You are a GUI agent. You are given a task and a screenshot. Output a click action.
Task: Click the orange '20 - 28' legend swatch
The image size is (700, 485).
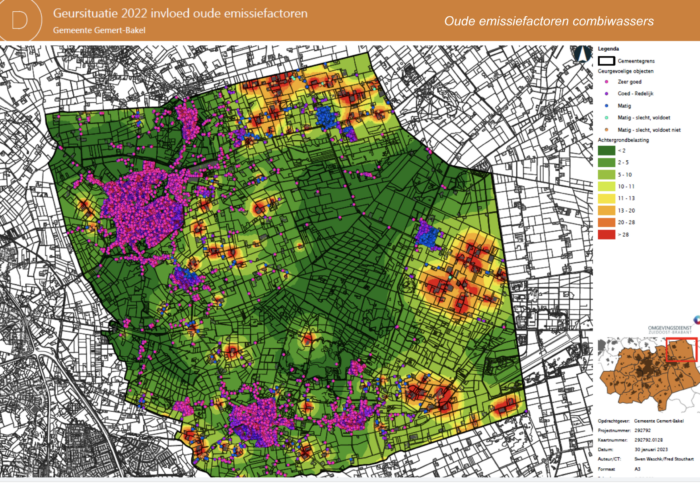click(606, 222)
